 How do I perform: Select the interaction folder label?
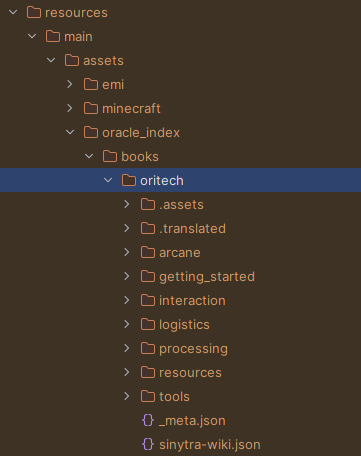click(192, 301)
